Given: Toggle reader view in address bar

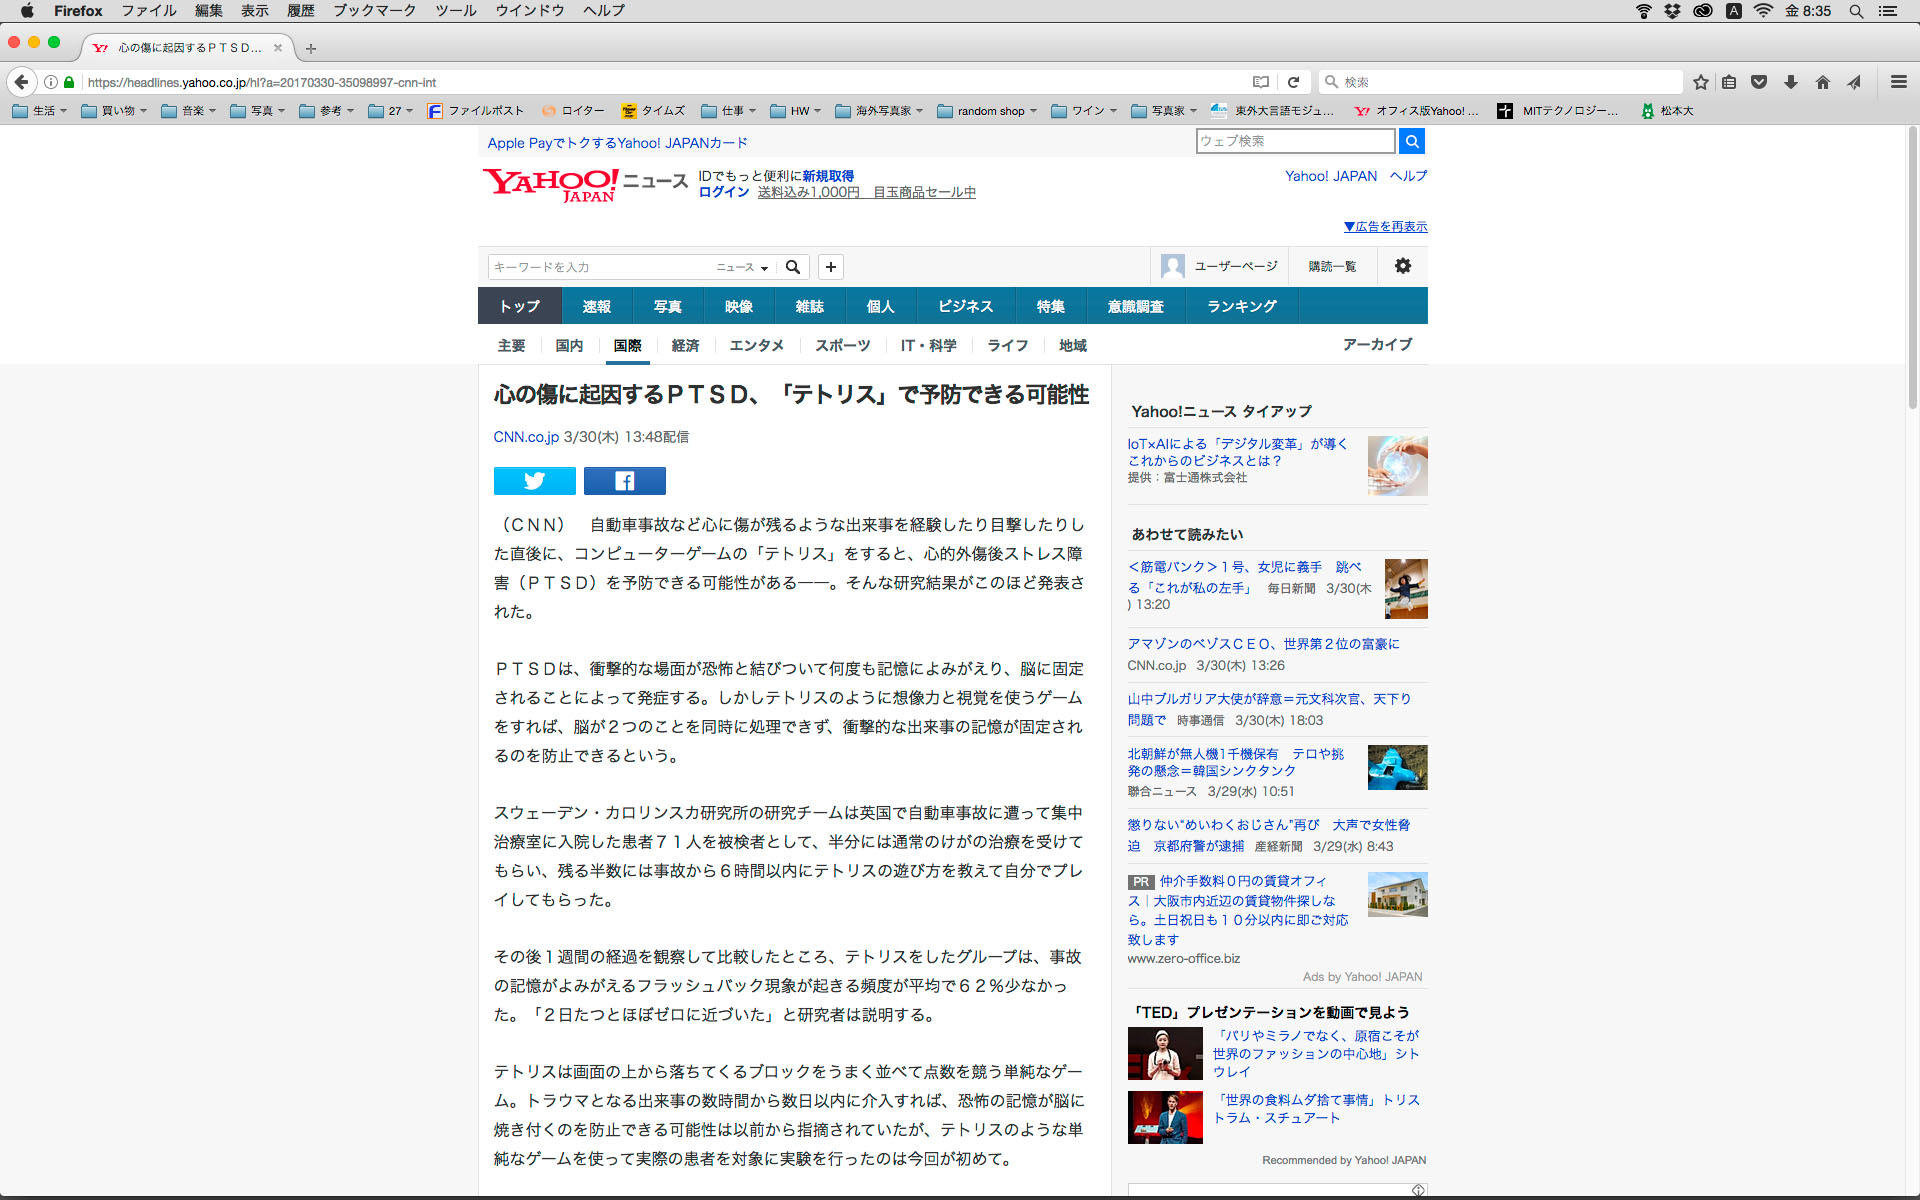Looking at the screenshot, I should pyautogui.click(x=1261, y=82).
